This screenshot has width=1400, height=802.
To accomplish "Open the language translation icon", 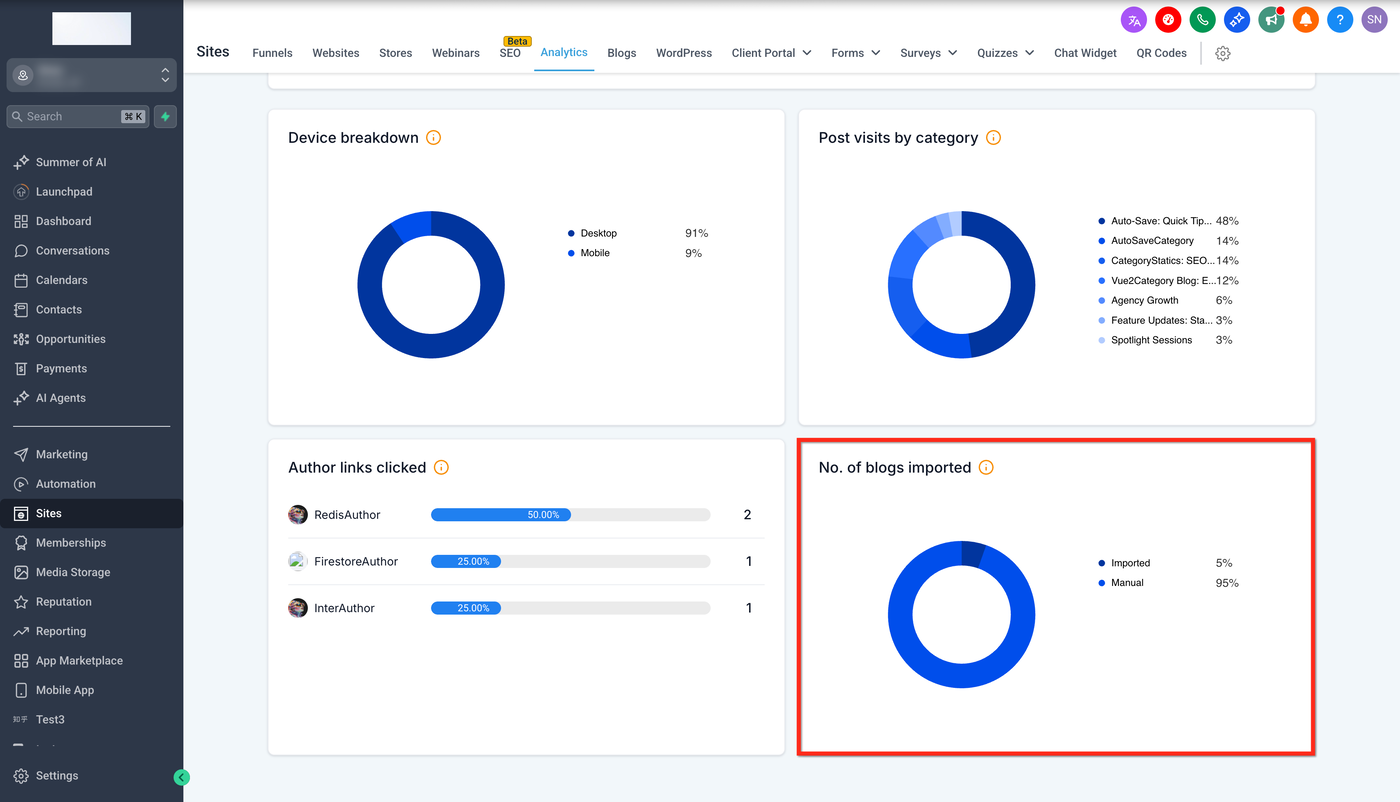I will point(1134,19).
